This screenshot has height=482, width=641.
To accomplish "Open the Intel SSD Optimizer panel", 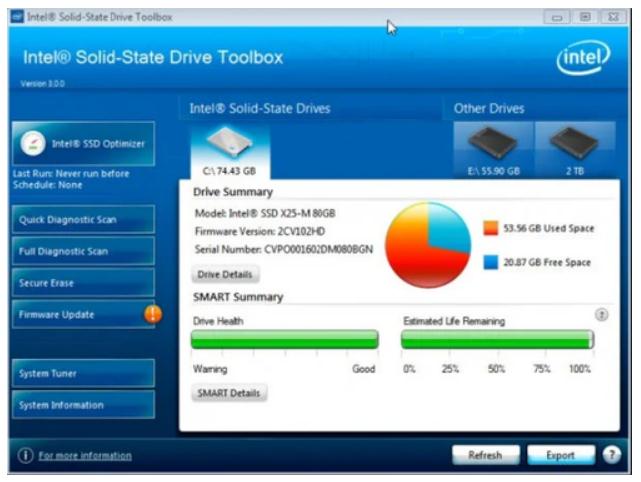I will [x=83, y=143].
